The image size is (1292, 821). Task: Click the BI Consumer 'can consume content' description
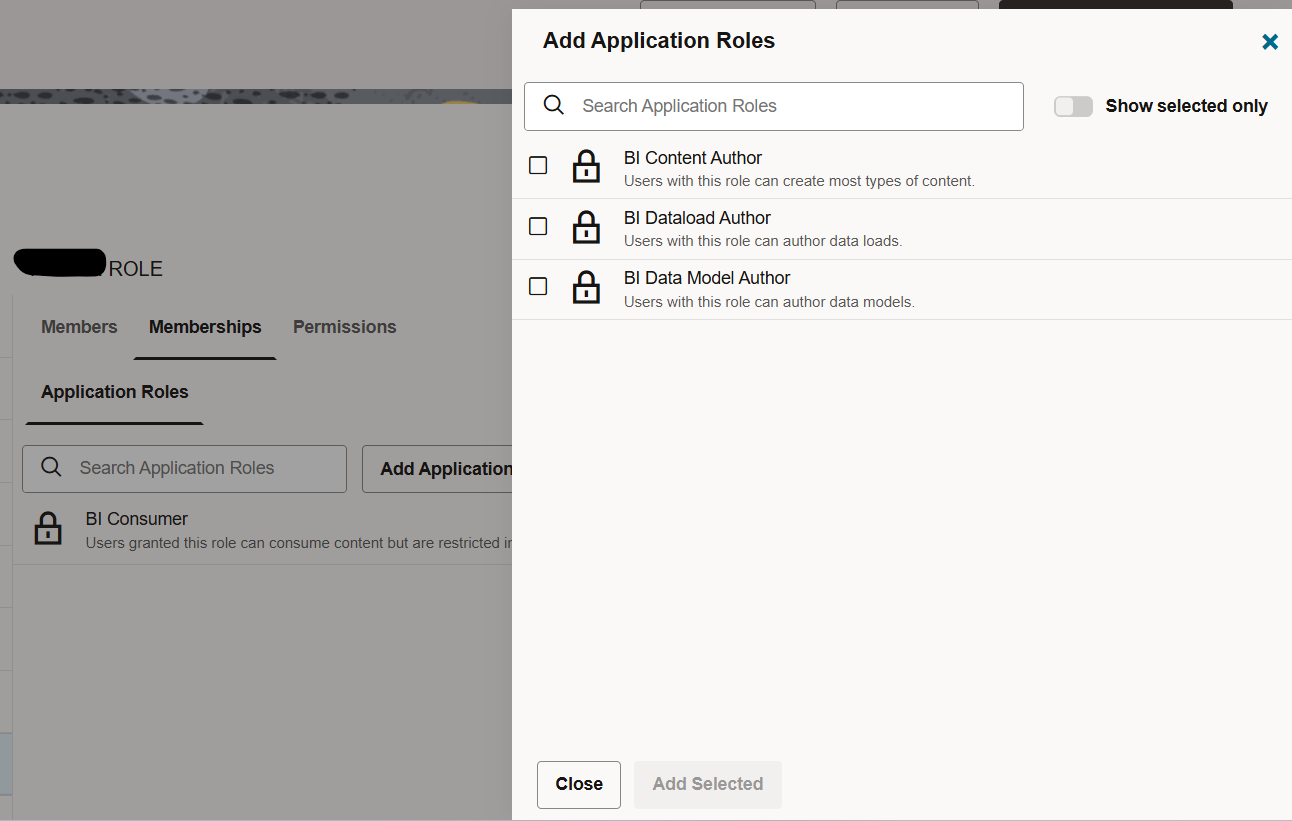click(299, 543)
